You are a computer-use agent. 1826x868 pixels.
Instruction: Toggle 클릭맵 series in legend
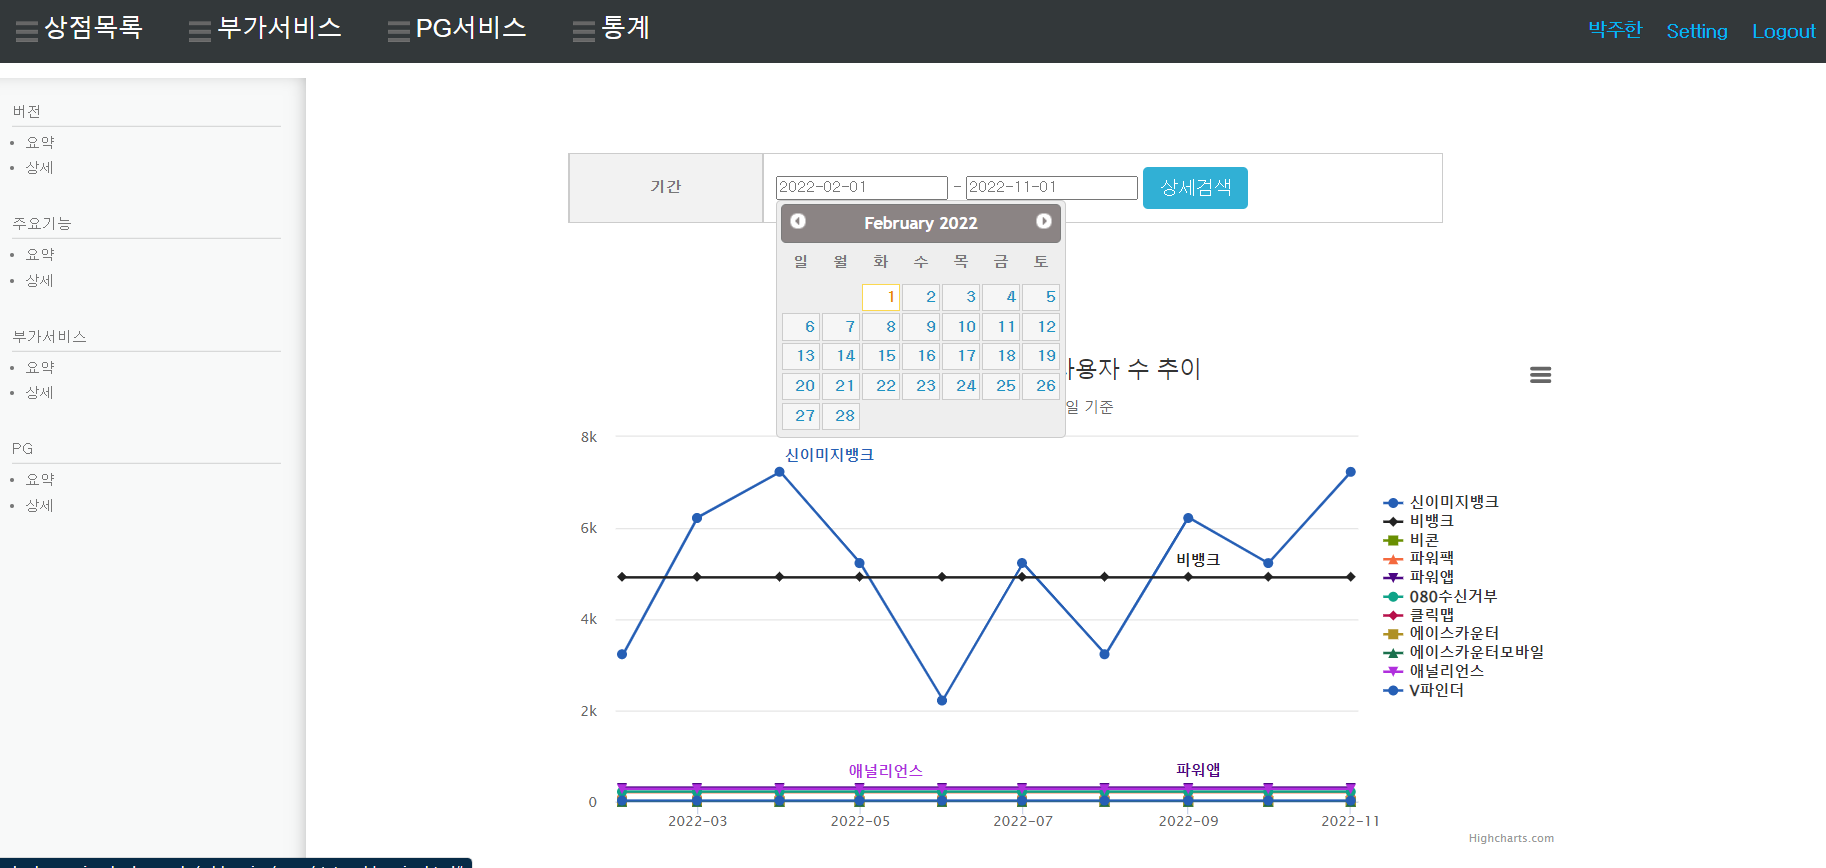coord(1419,615)
